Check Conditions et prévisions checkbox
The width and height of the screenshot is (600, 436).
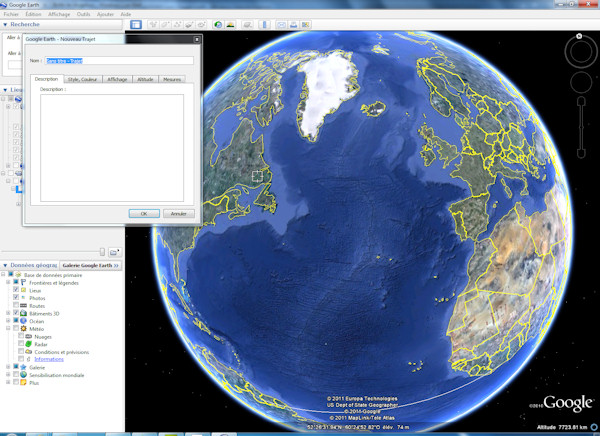[x=21, y=351]
